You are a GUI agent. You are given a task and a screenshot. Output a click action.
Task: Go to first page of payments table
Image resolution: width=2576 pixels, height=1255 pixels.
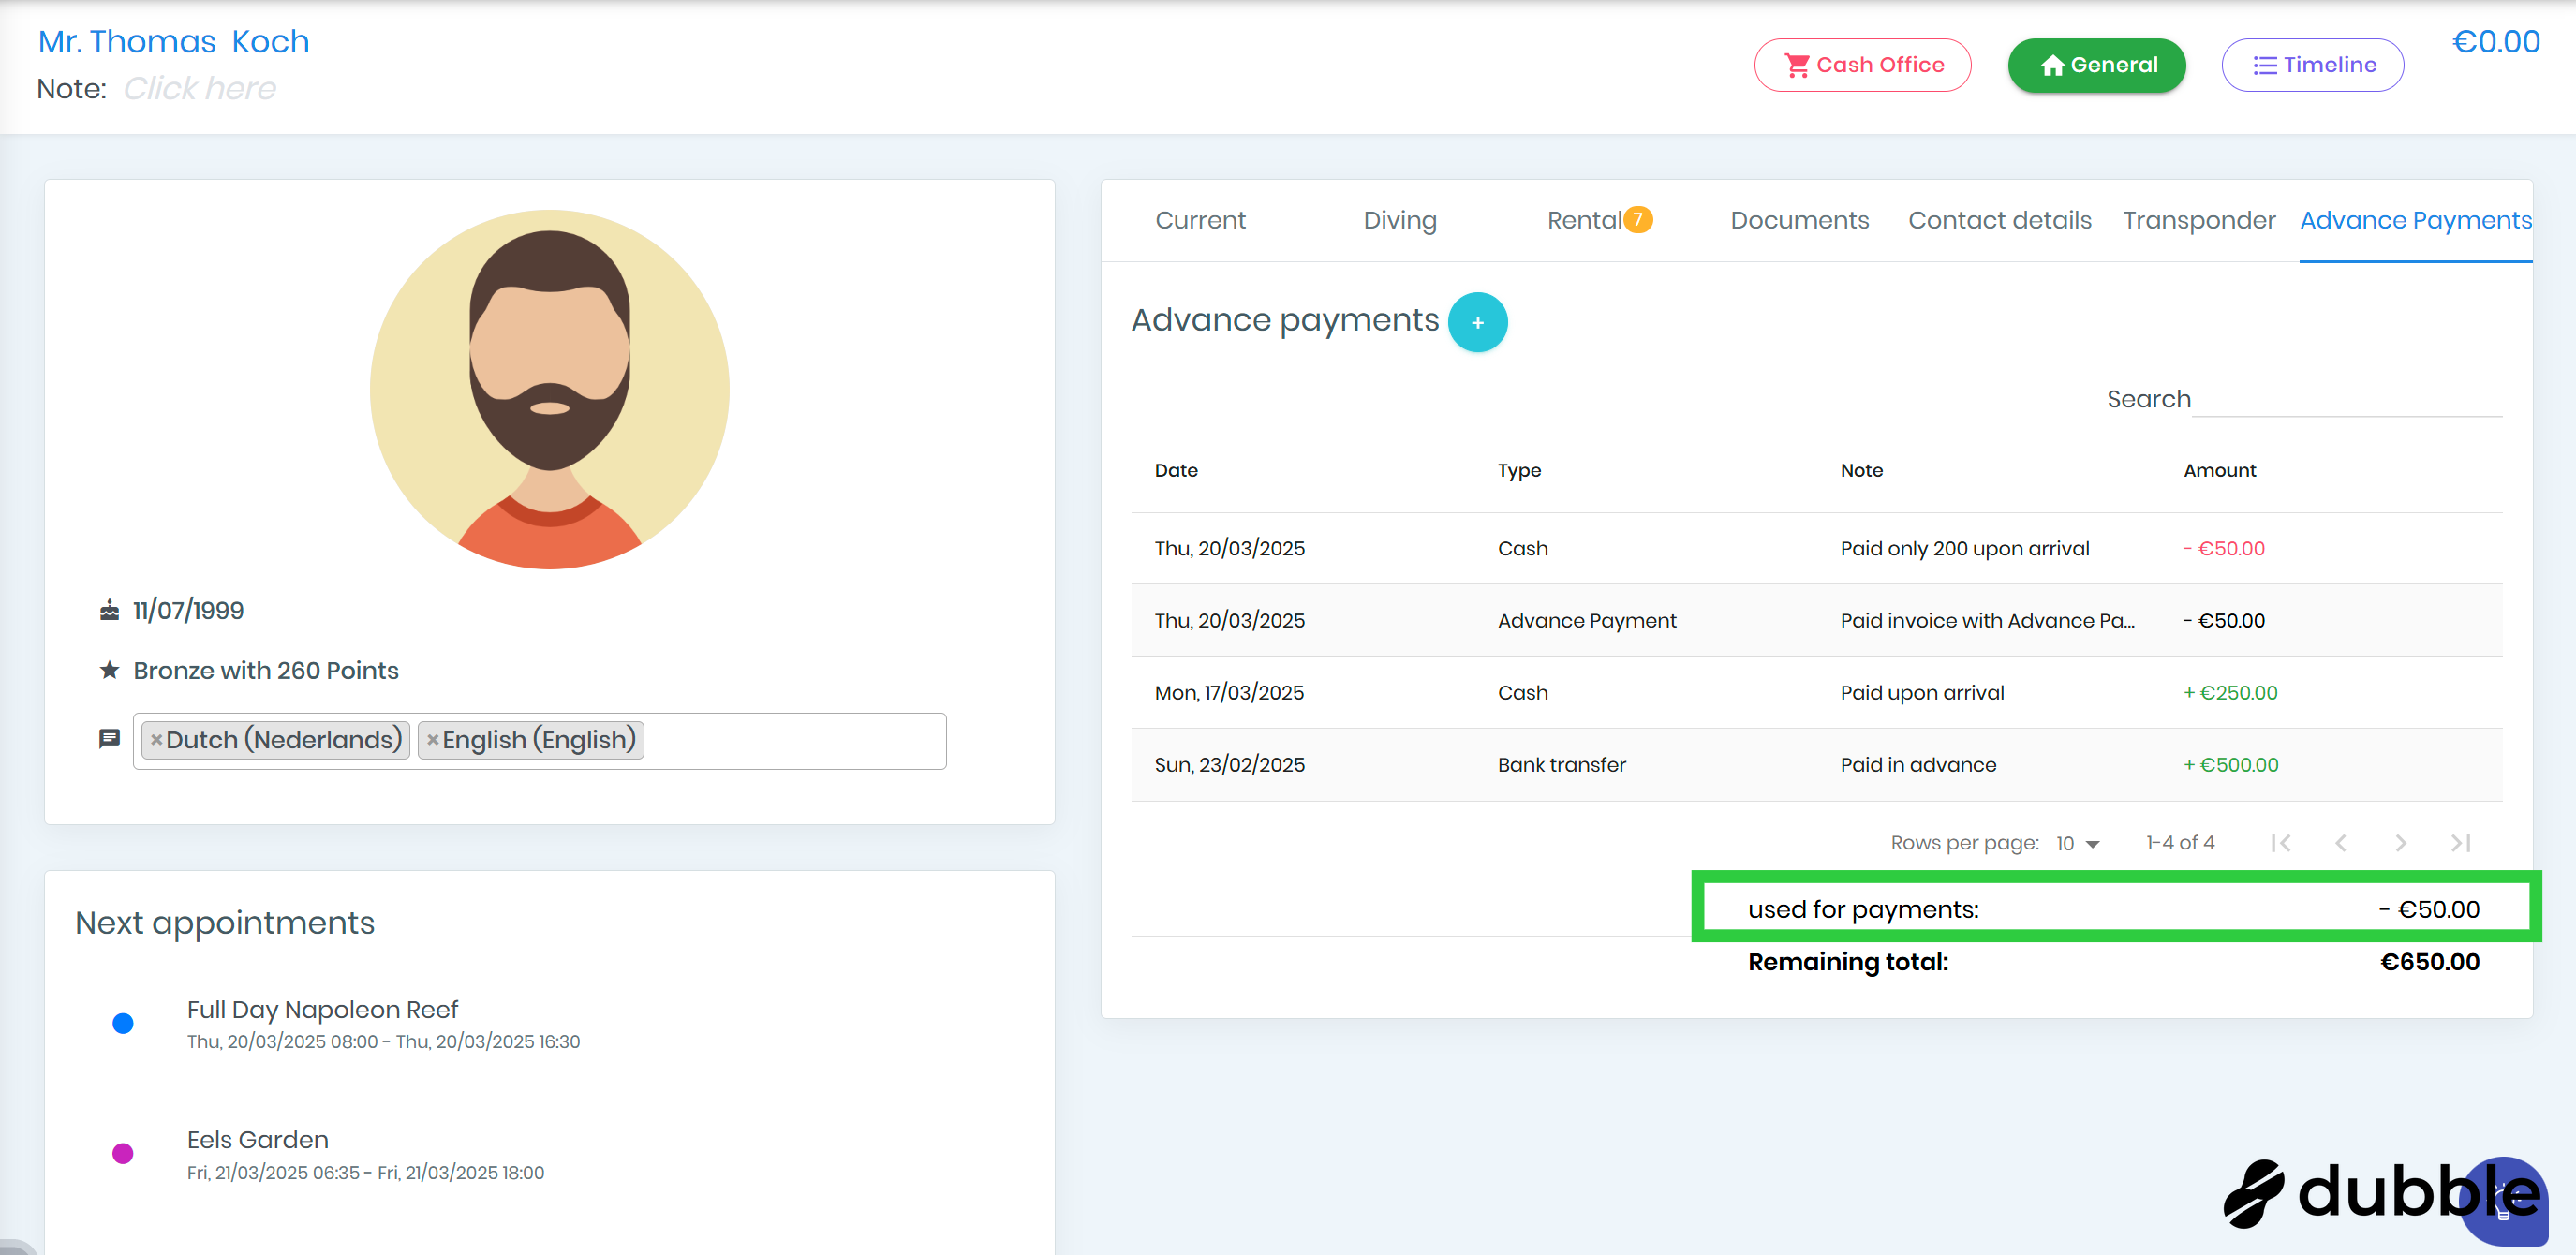[2280, 843]
